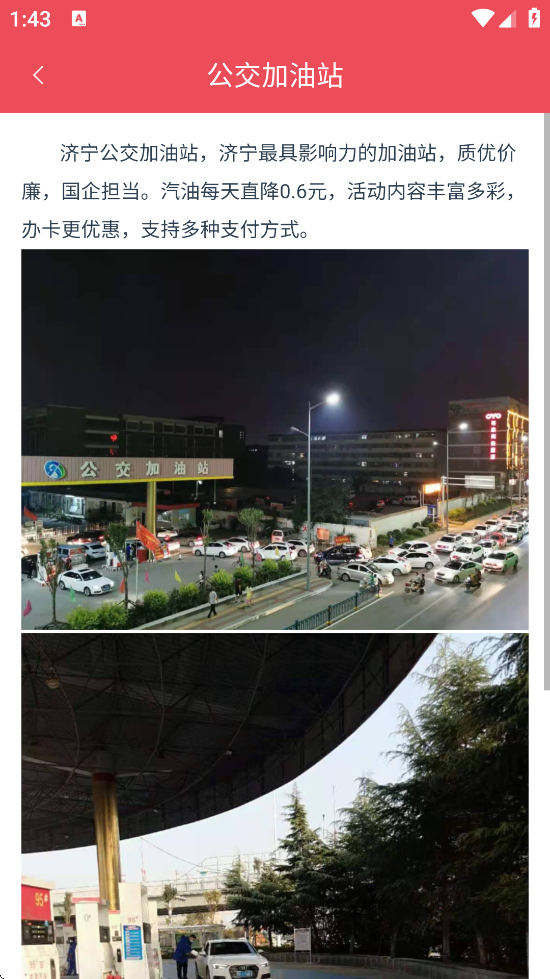Tap the intro paragraph starting with 济宁公交加油站
550x979 pixels.
[272, 191]
